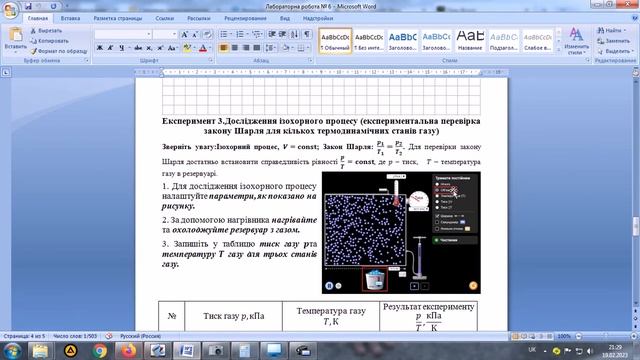Open the Найти search option
640x360 pixels.
(x=611, y=31)
